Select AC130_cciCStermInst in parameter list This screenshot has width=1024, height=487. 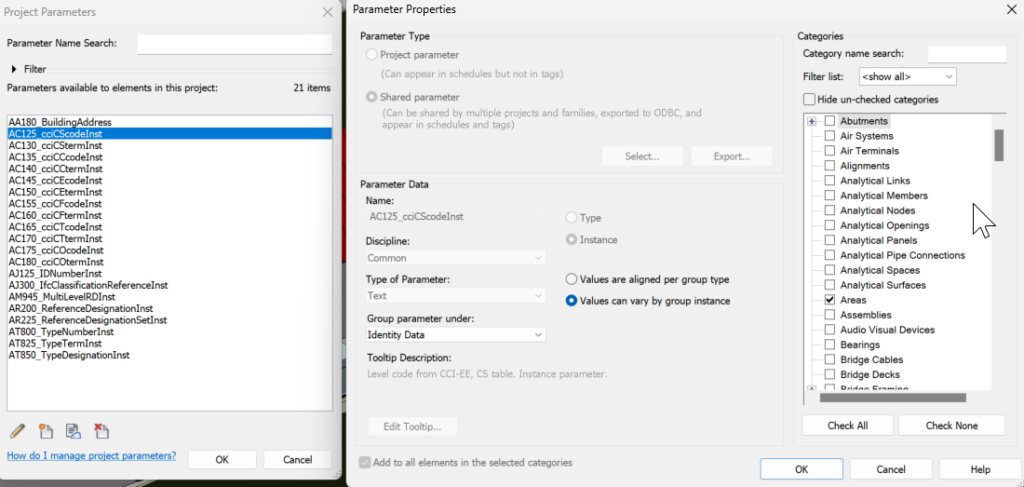pos(56,146)
